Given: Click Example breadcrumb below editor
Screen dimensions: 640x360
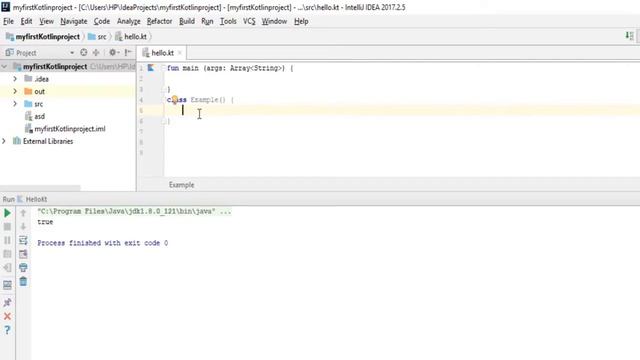Looking at the screenshot, I should click(182, 185).
